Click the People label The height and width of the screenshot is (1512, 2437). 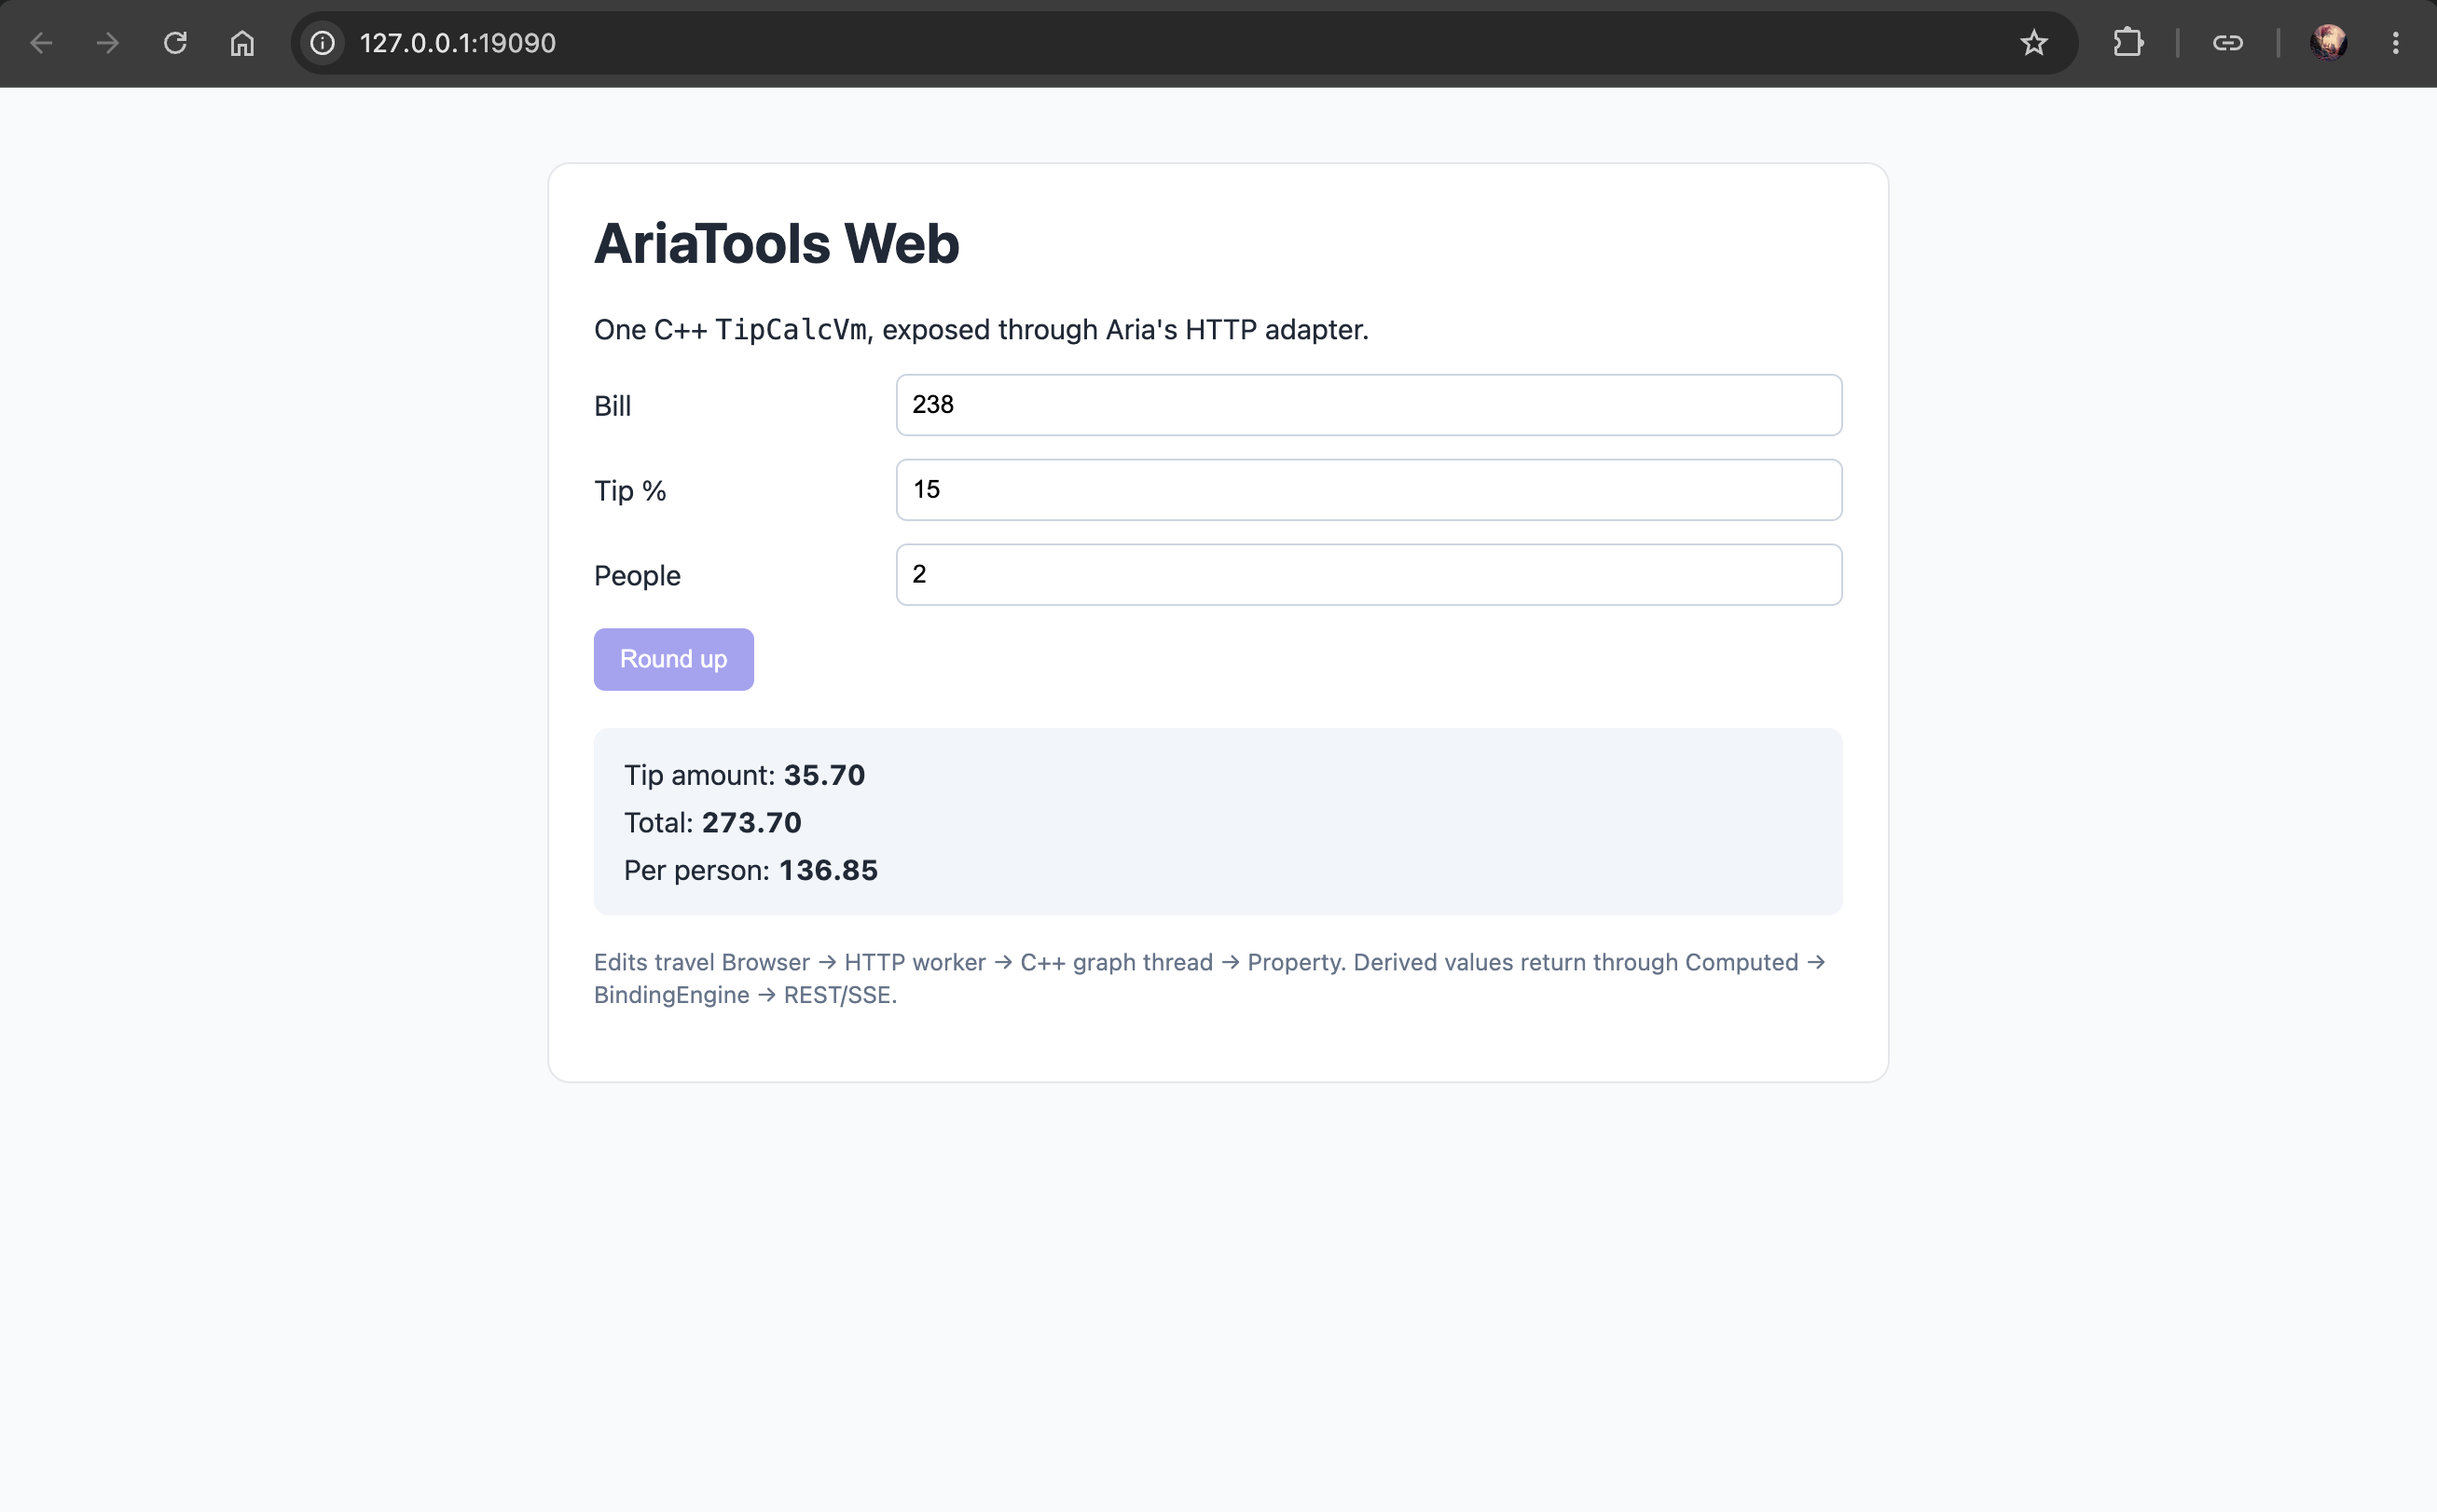pos(637,576)
